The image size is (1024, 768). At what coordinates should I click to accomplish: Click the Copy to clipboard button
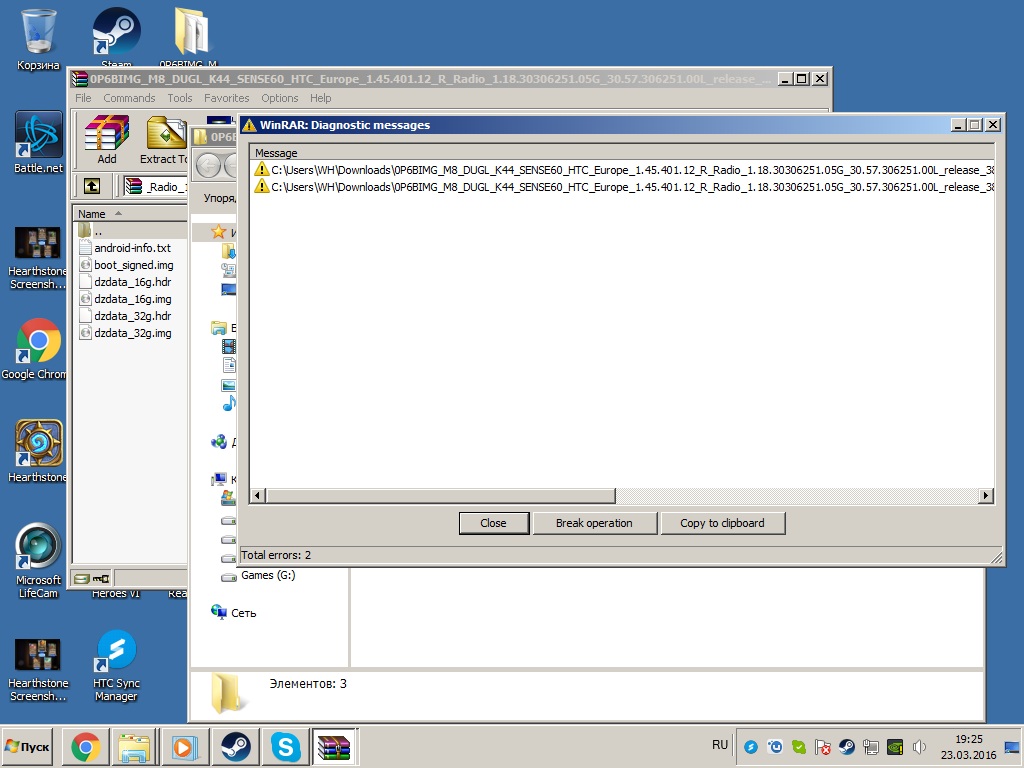click(x=722, y=523)
